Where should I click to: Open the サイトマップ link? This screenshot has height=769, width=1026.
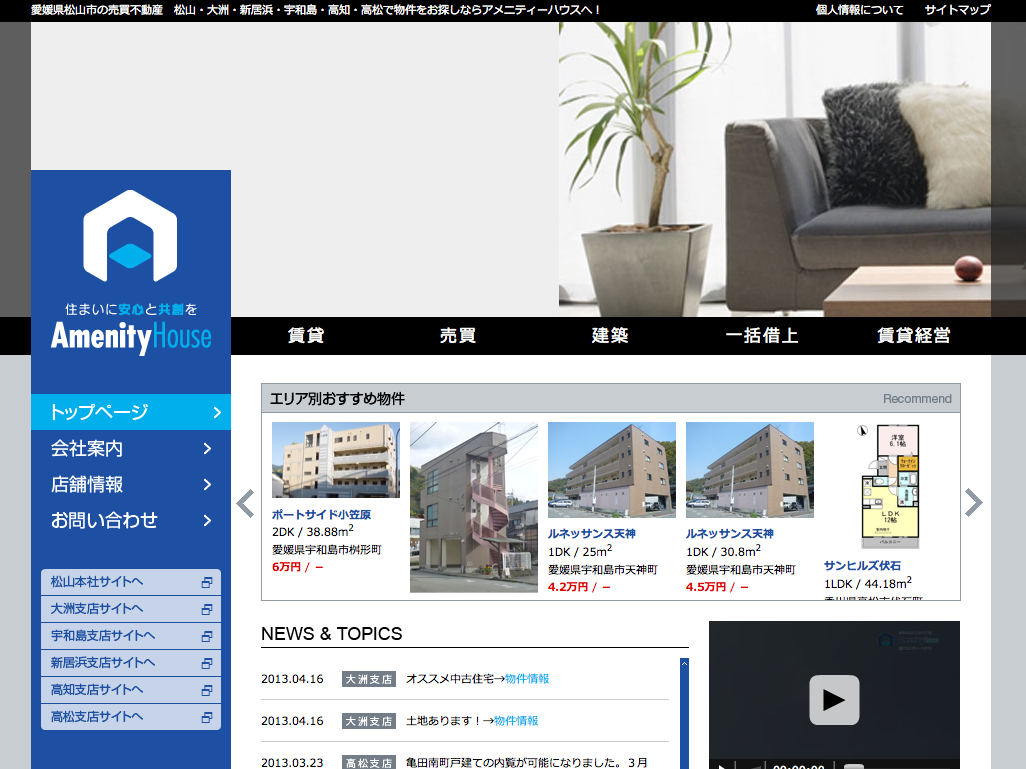click(957, 10)
